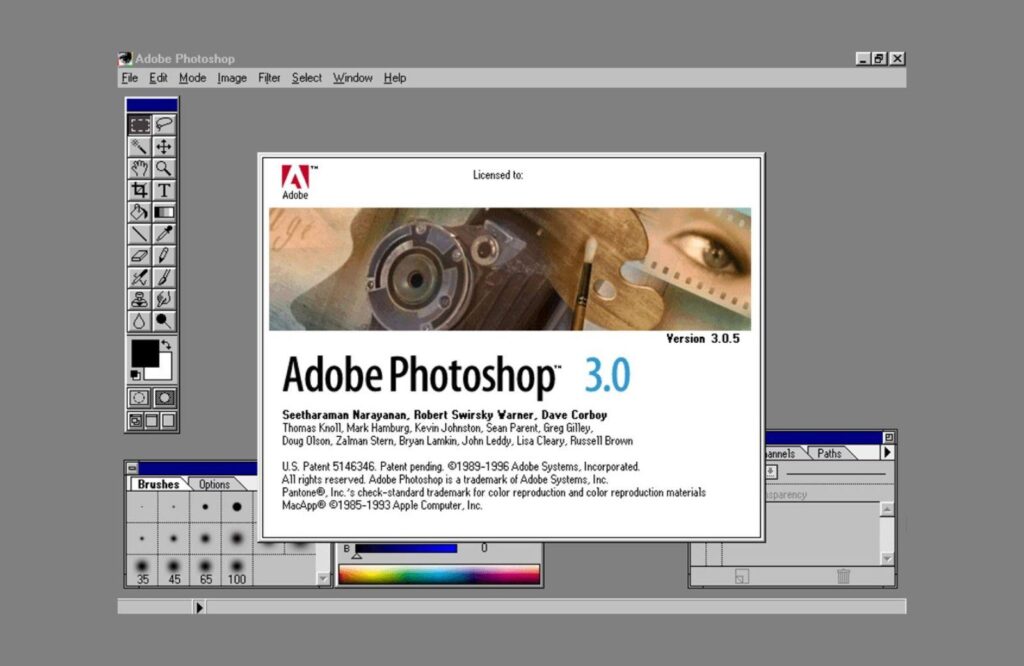Open the Paths panel menu arrow

[x=888, y=453]
